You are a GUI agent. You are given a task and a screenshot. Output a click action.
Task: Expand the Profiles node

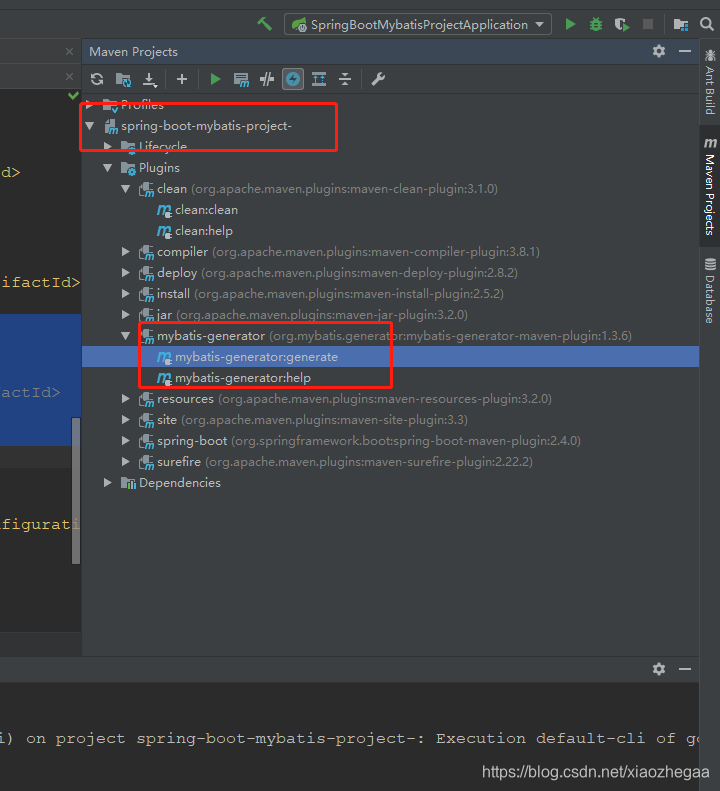pyautogui.click(x=89, y=105)
